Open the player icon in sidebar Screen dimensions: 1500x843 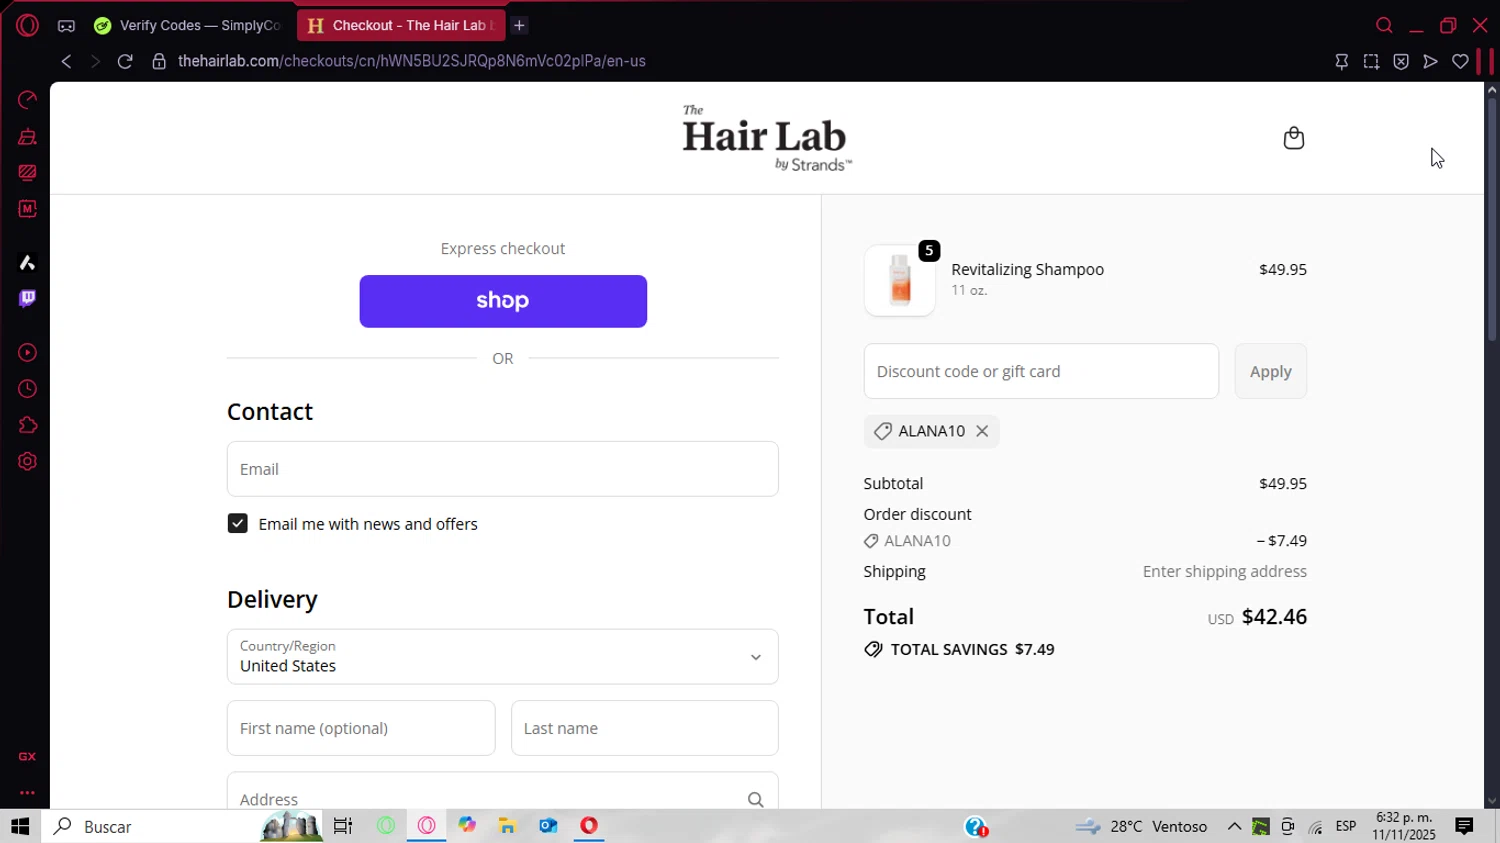click(x=27, y=353)
